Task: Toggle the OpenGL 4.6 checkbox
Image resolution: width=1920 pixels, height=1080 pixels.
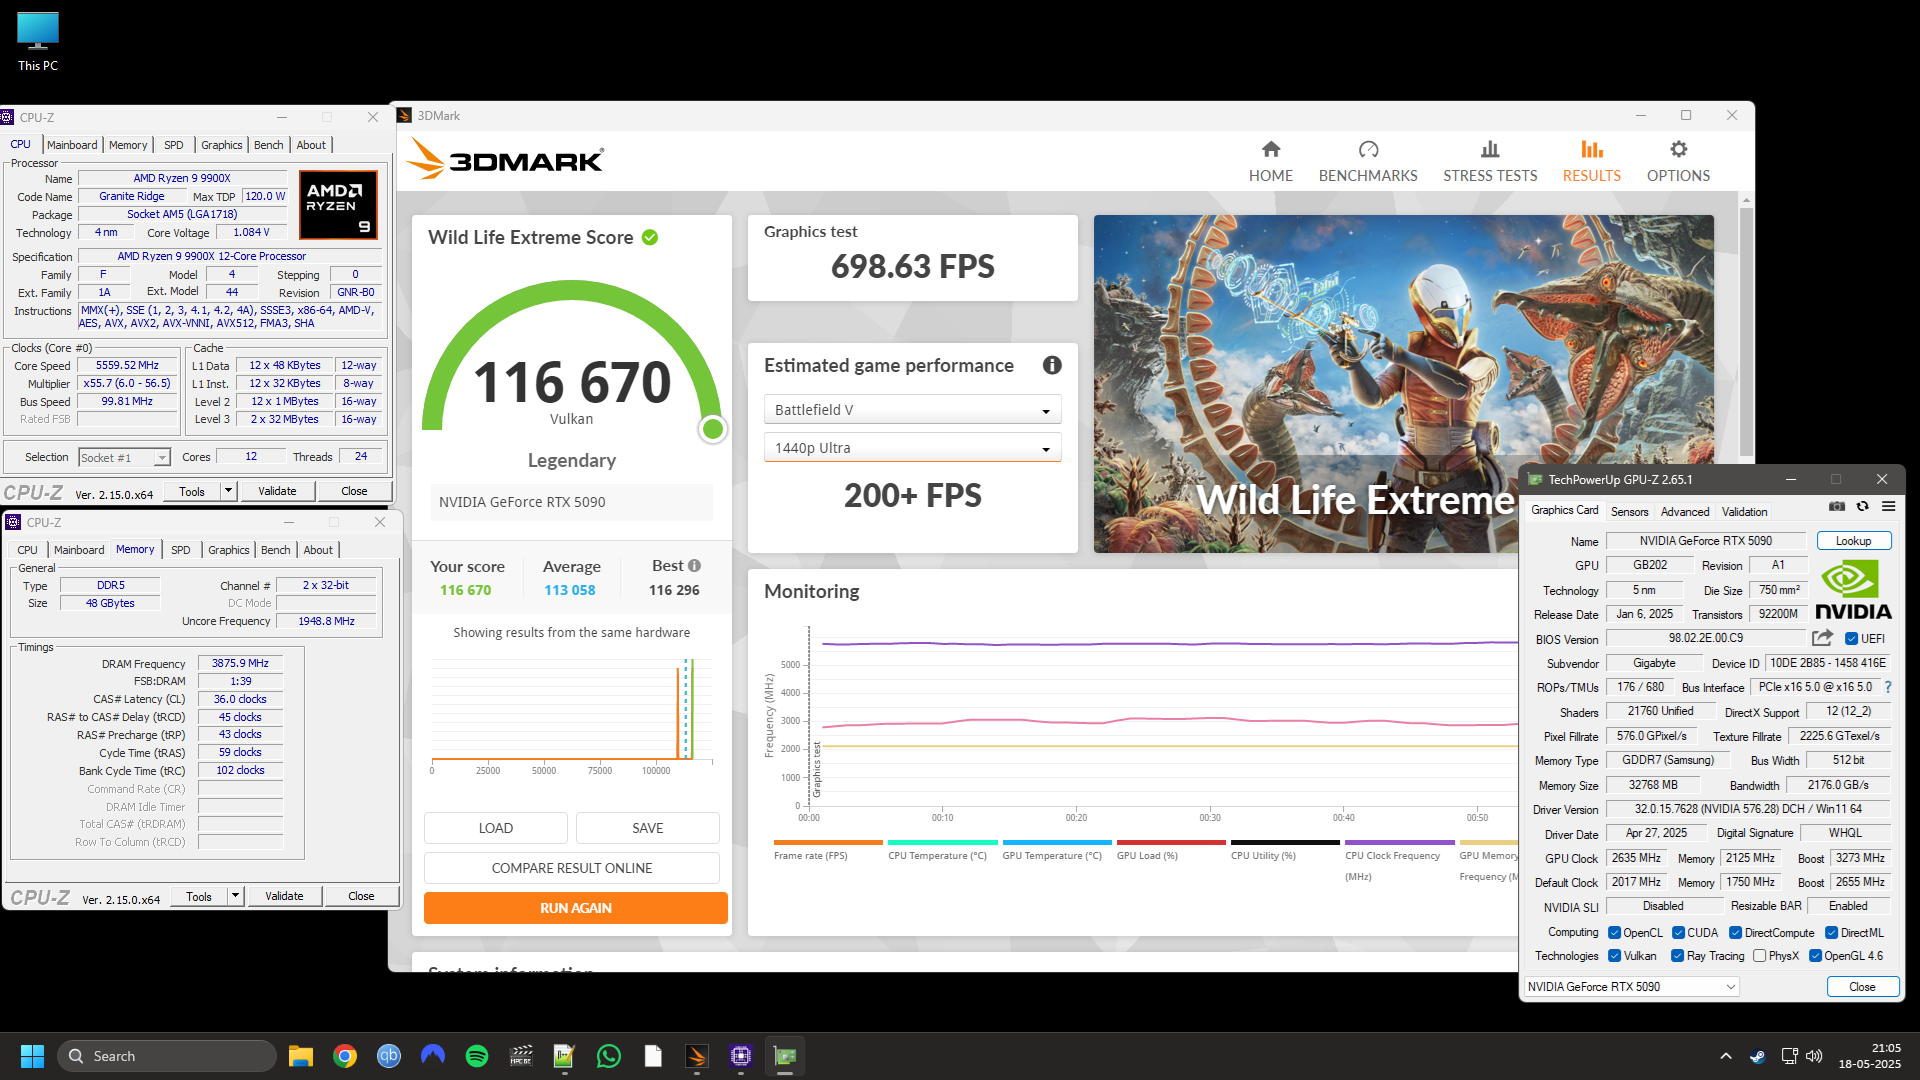Action: tap(1815, 956)
